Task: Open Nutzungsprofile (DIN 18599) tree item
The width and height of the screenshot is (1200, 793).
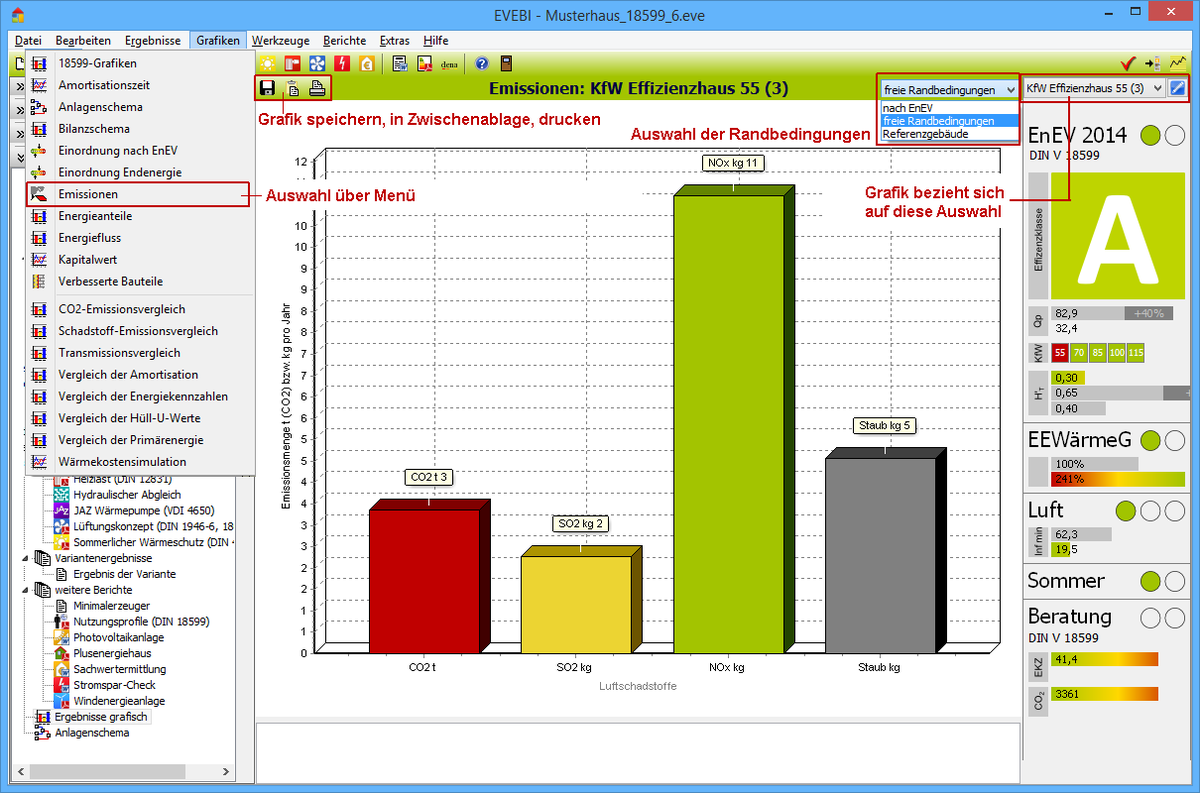Action: (x=141, y=621)
